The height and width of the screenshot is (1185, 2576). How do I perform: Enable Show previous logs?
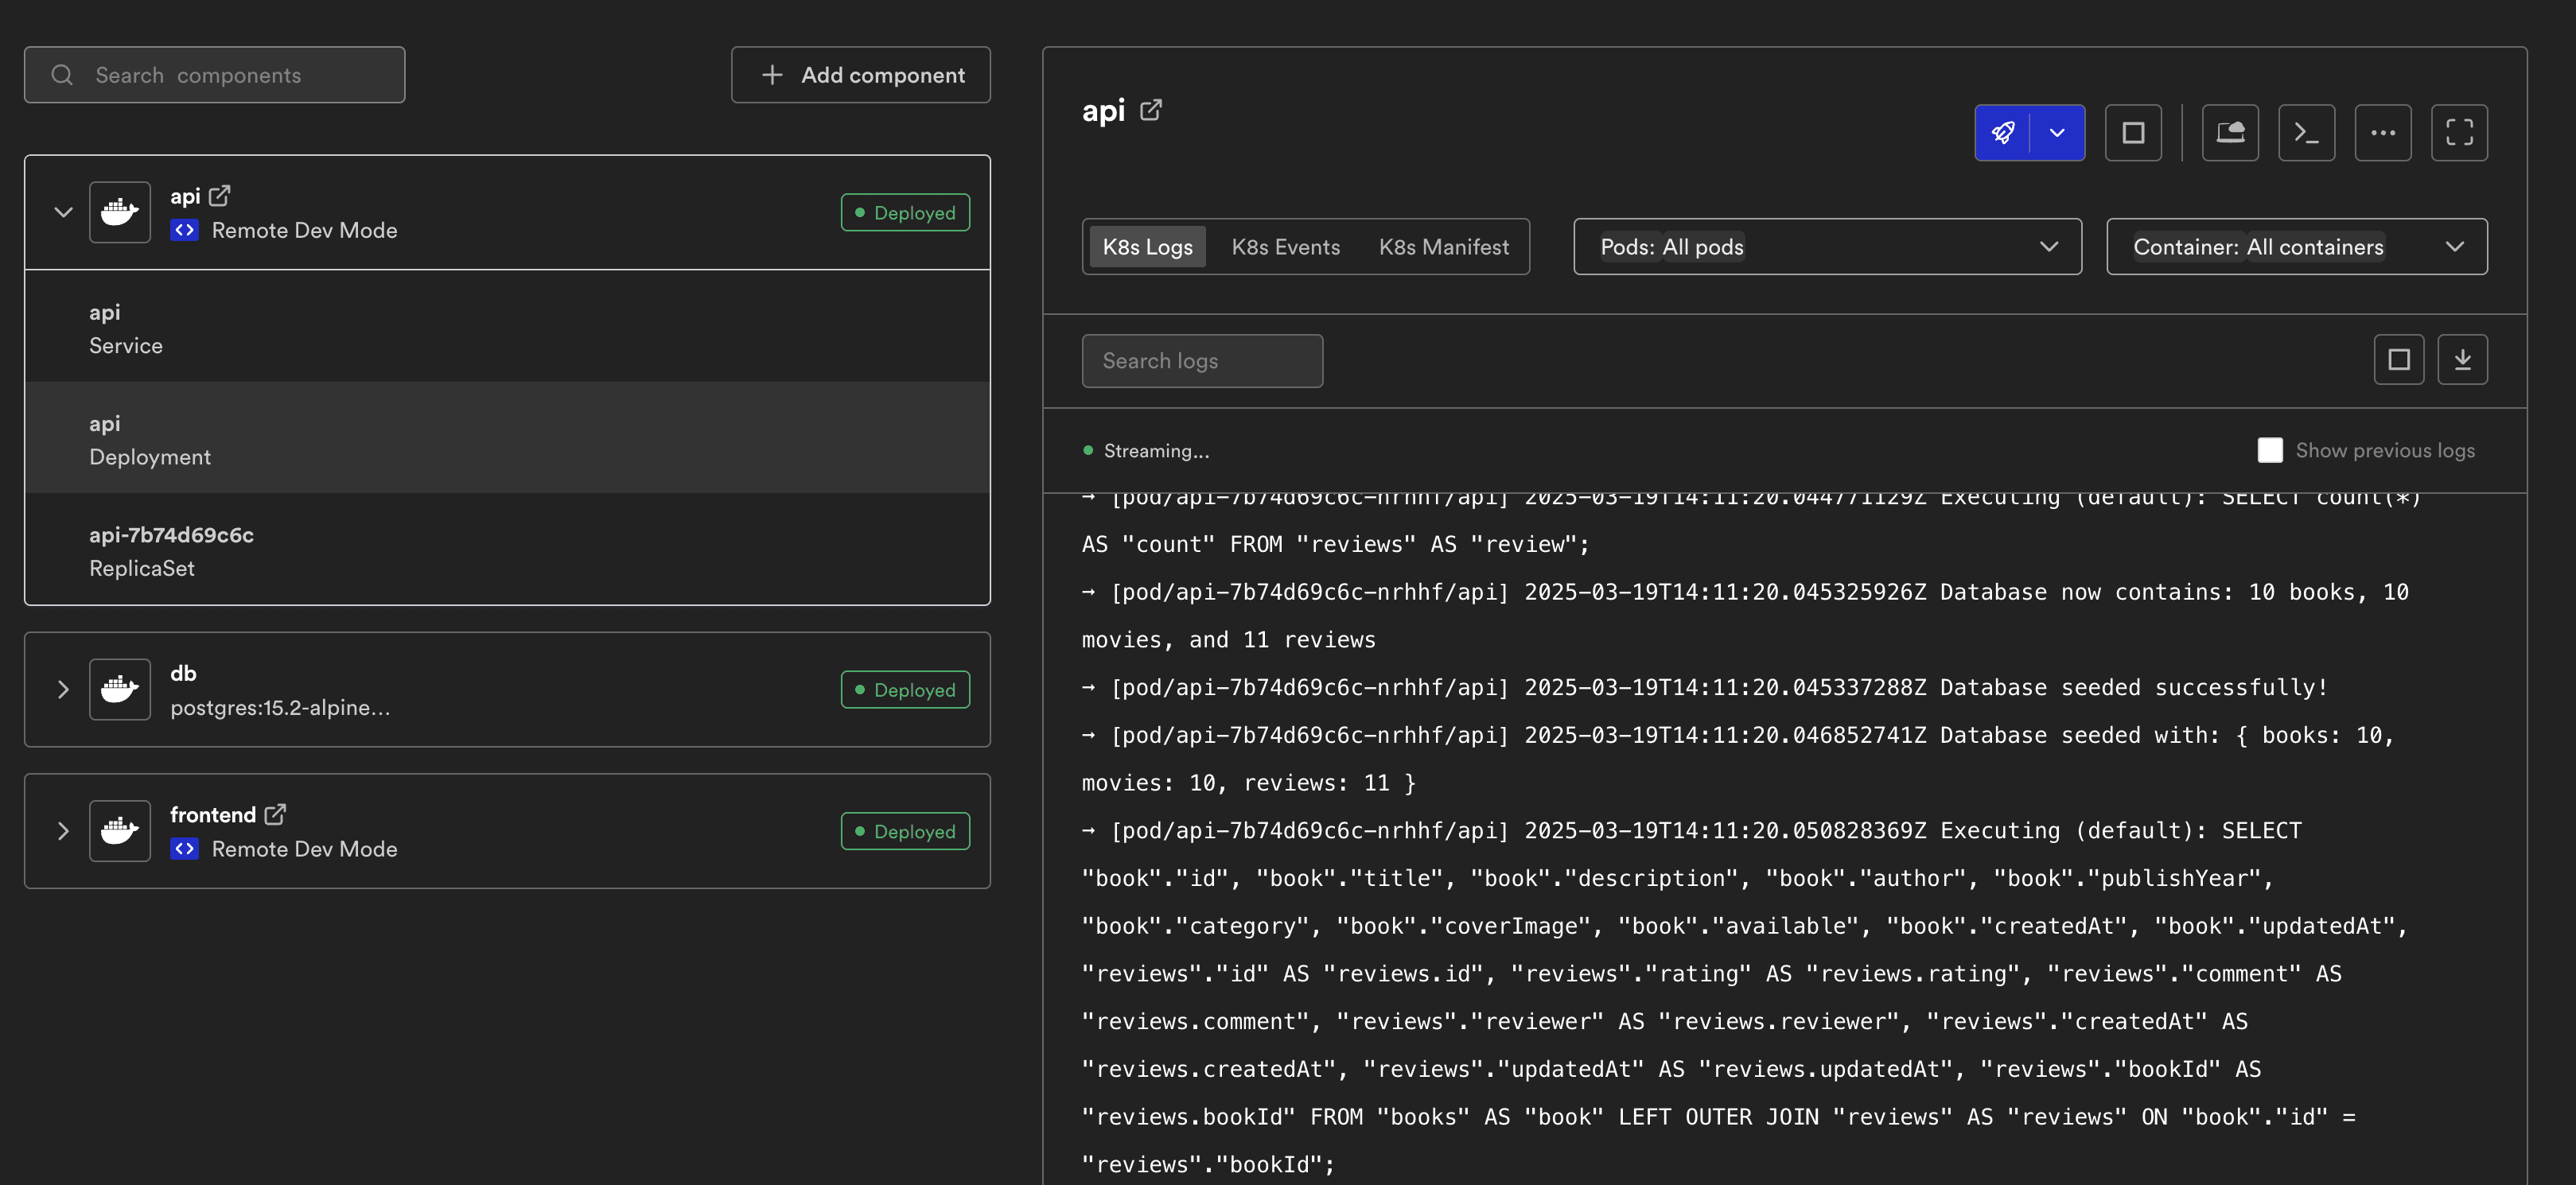point(2270,450)
